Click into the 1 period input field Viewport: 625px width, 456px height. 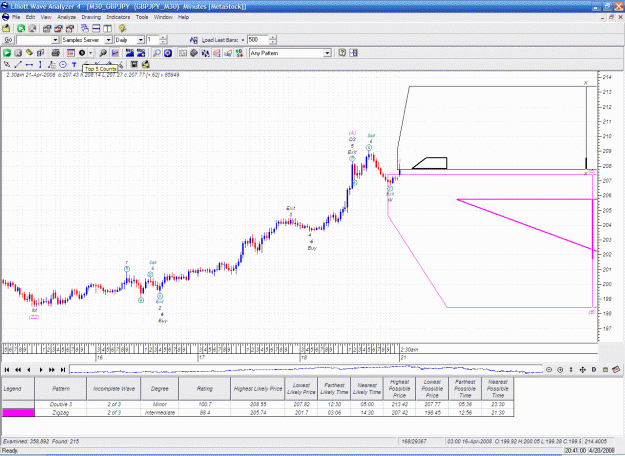coord(153,40)
